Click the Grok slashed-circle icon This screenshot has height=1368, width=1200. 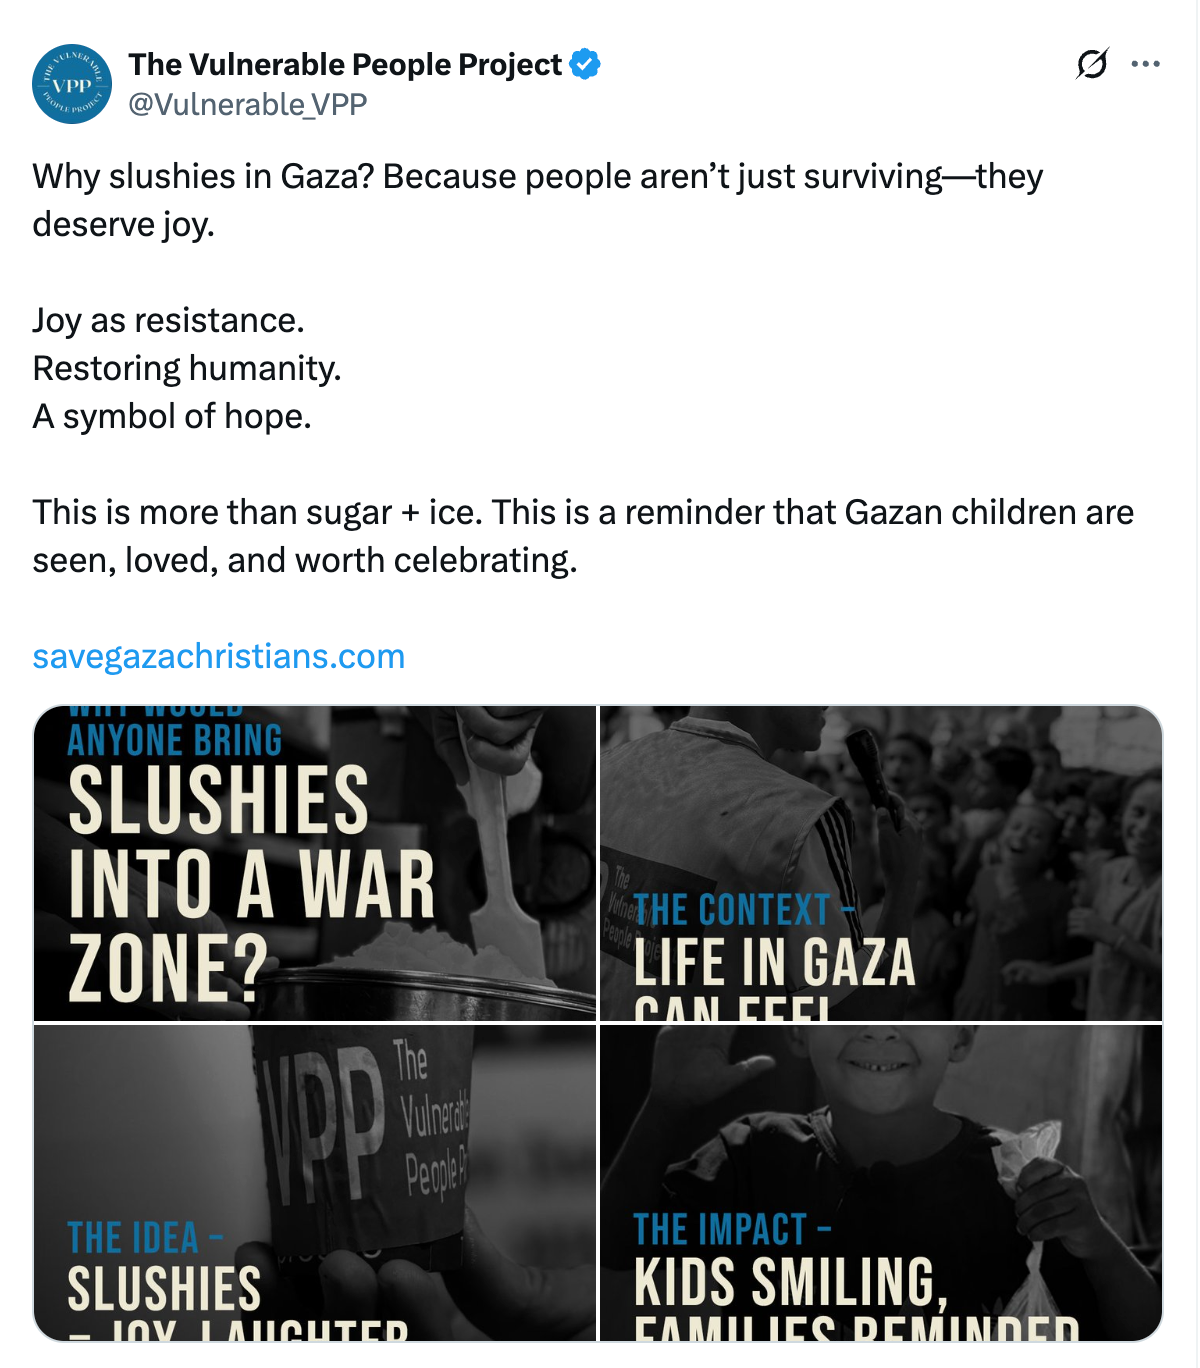pyautogui.click(x=1092, y=64)
